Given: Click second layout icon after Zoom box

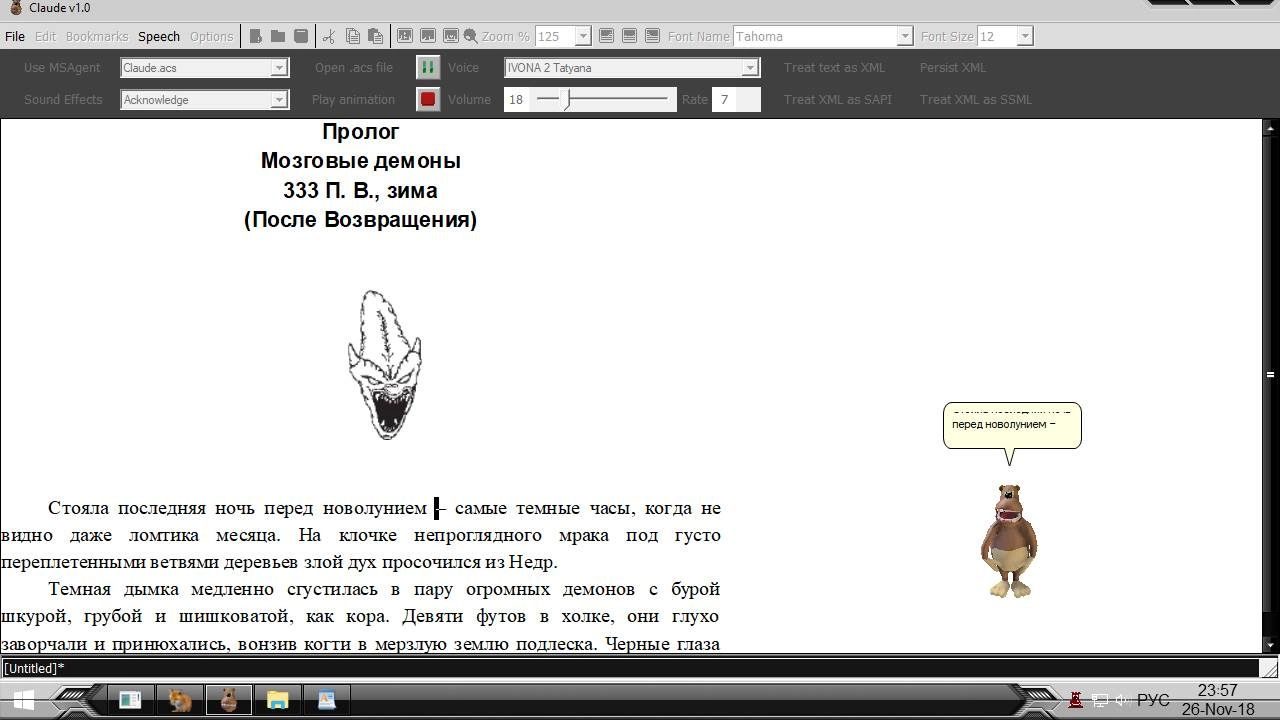Looking at the screenshot, I should pyautogui.click(x=629, y=36).
